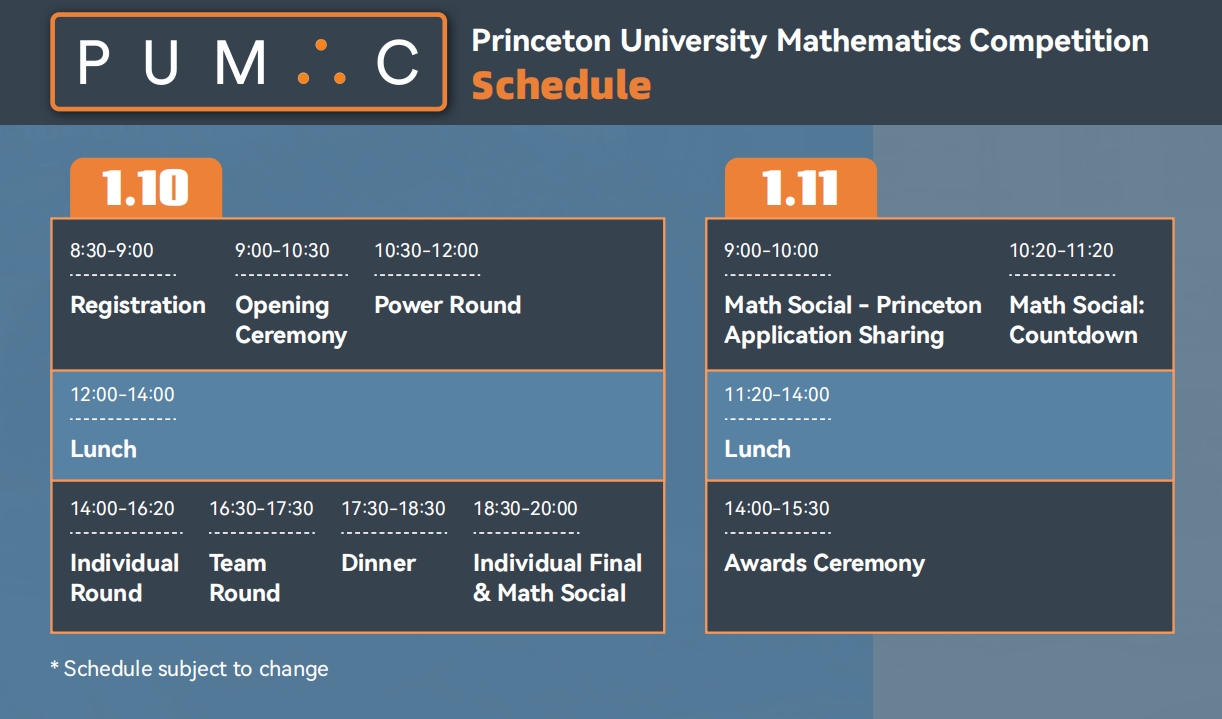
Task: Click the Dinner entry
Action: (378, 563)
